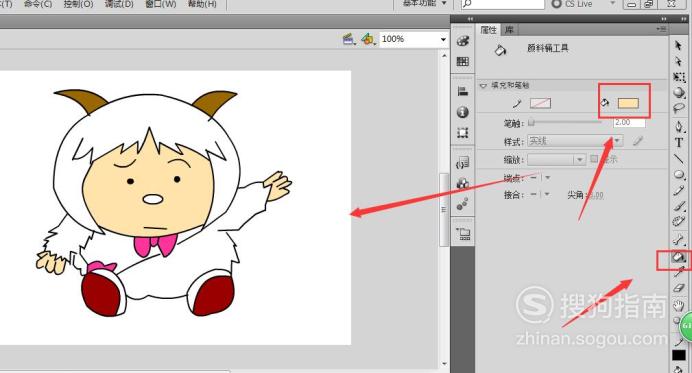The image size is (692, 373).
Task: Open the 100% zoom level dropdown
Action: [x=414, y=39]
